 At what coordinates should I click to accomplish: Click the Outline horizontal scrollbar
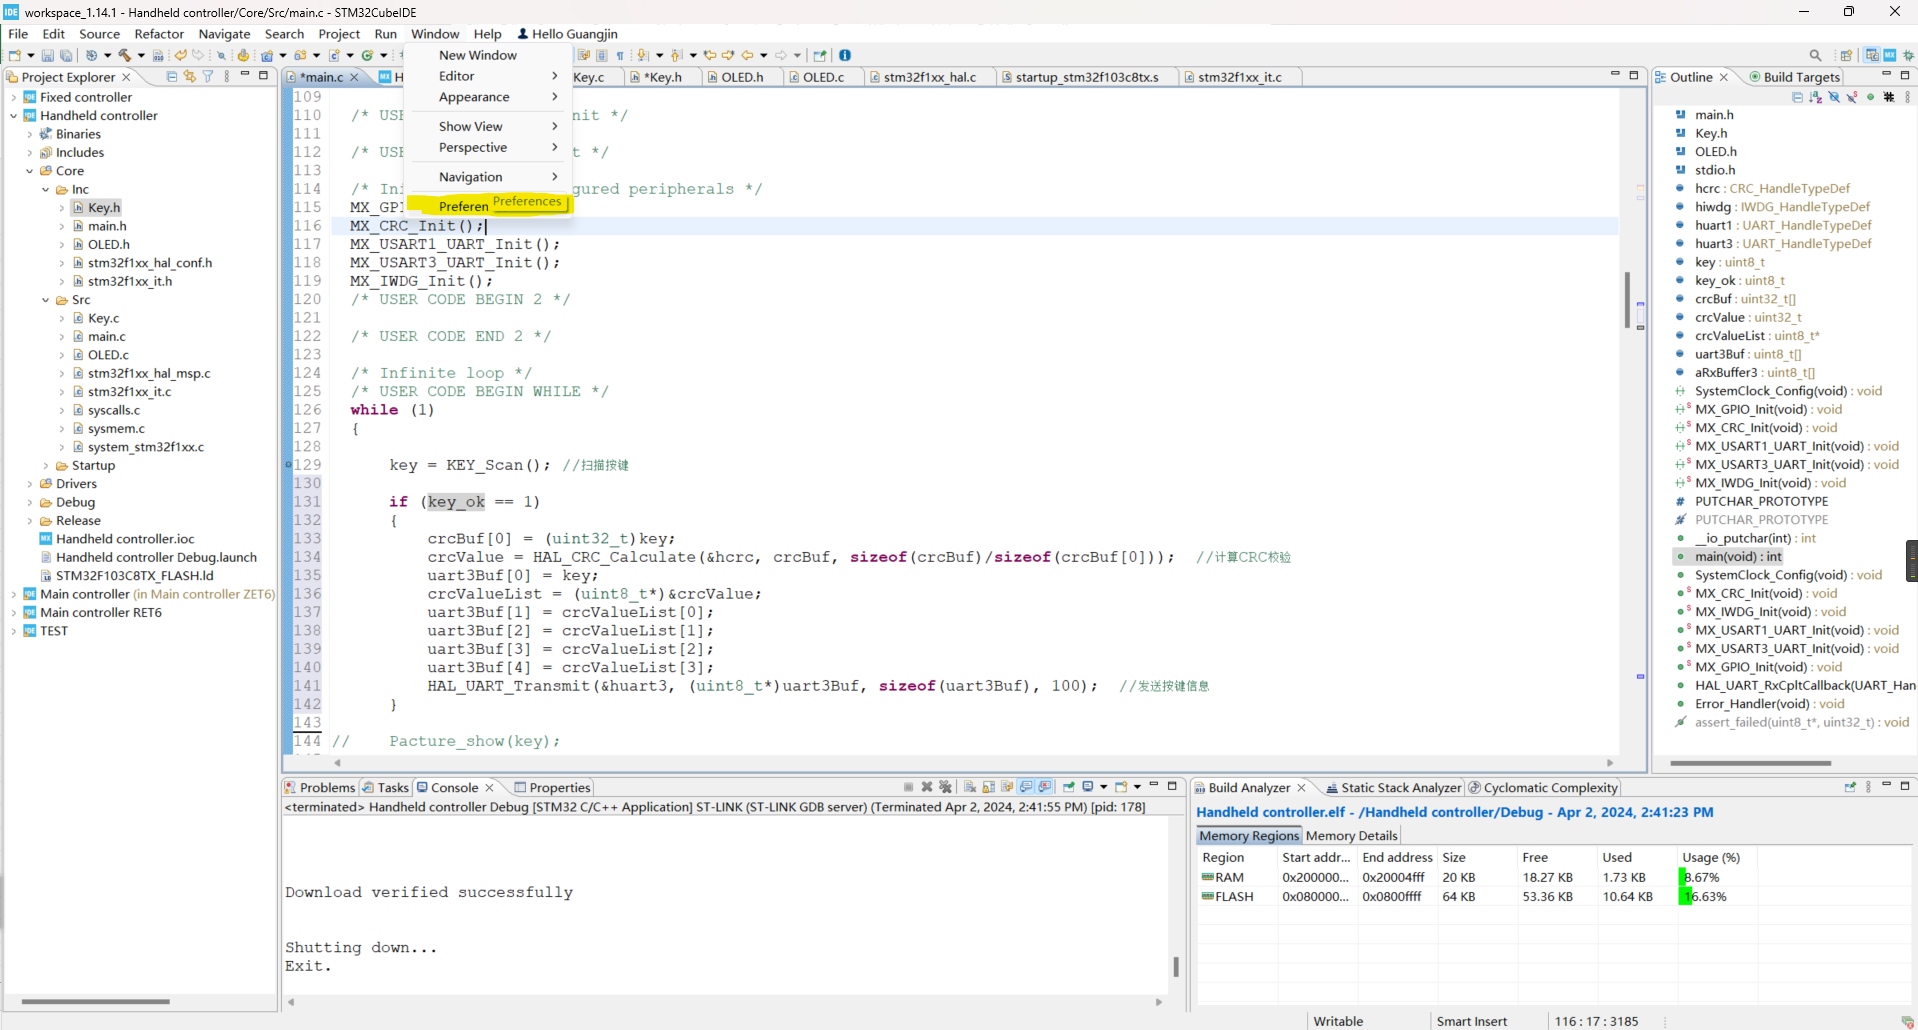(1750, 763)
